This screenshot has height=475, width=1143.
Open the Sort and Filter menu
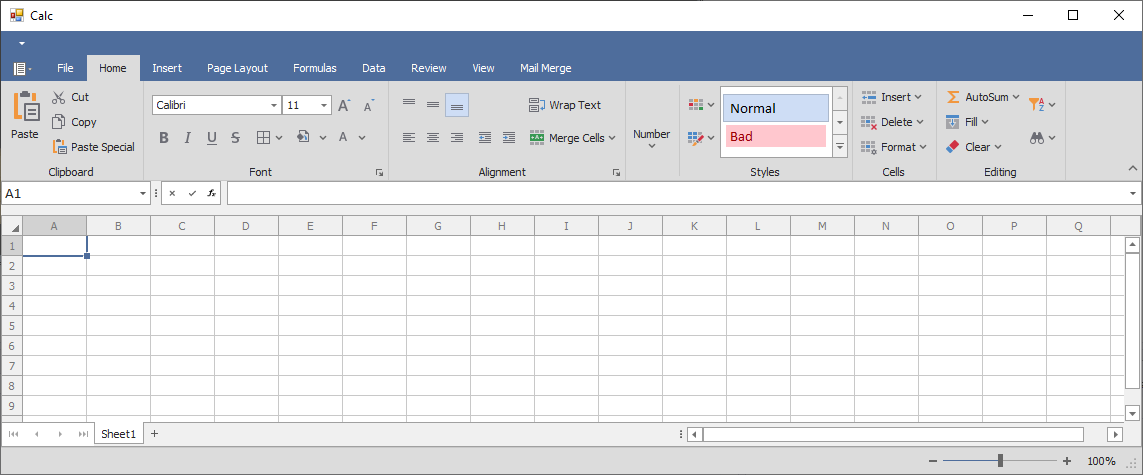pyautogui.click(x=1042, y=105)
